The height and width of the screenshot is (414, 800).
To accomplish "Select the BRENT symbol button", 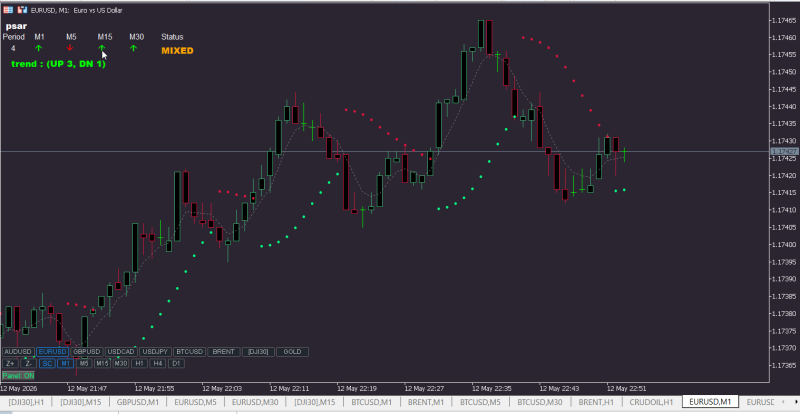I will (x=223, y=352).
